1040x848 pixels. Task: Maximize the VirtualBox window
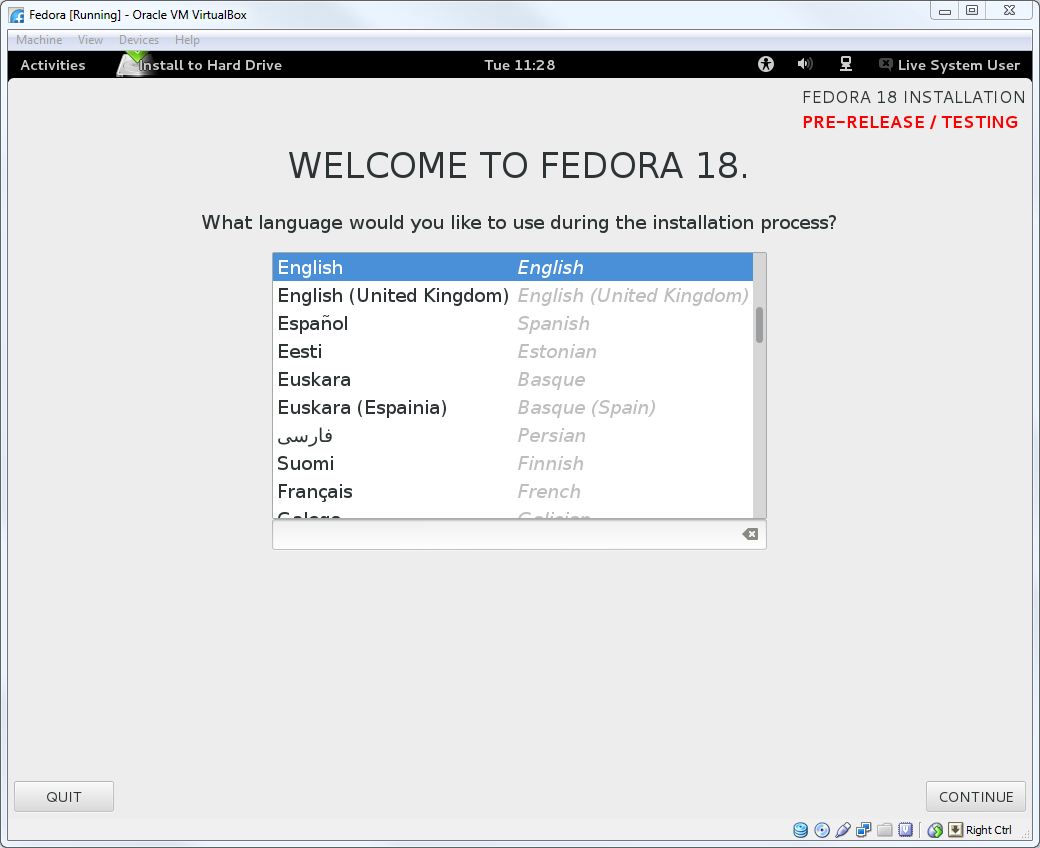pyautogui.click(x=972, y=11)
